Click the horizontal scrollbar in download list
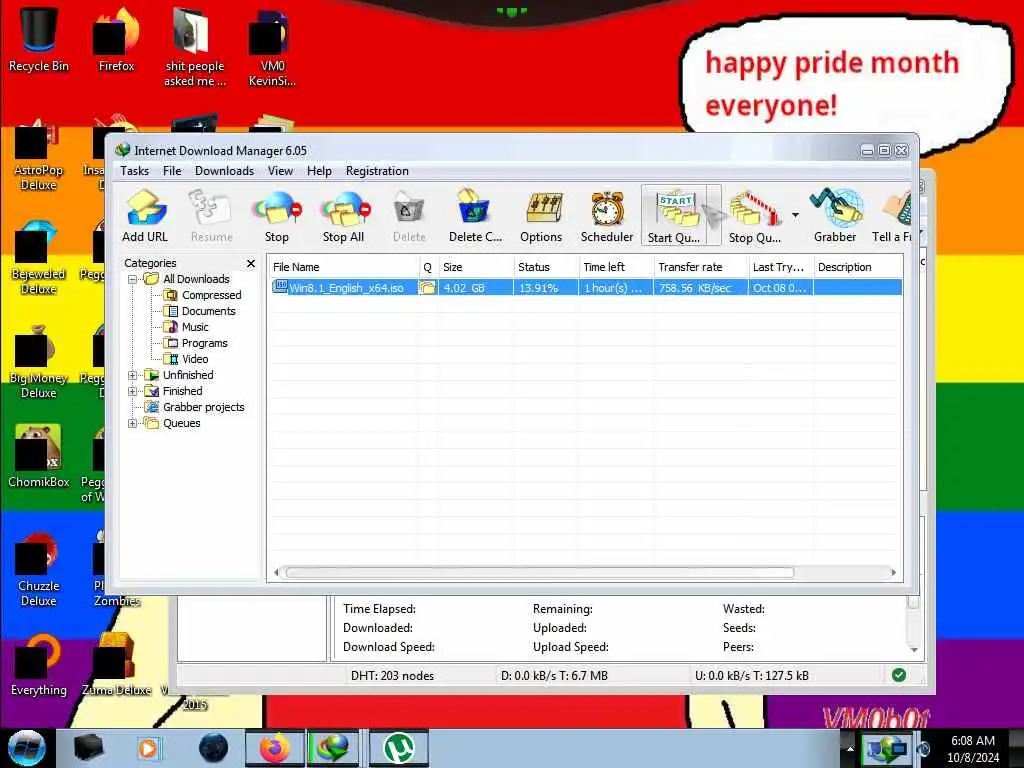 [x=539, y=573]
